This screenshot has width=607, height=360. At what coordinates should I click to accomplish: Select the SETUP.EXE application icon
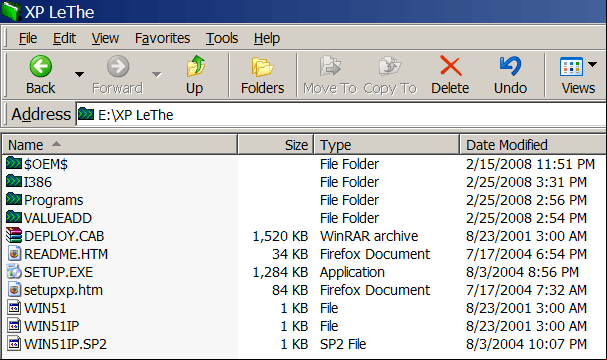pos(14,271)
